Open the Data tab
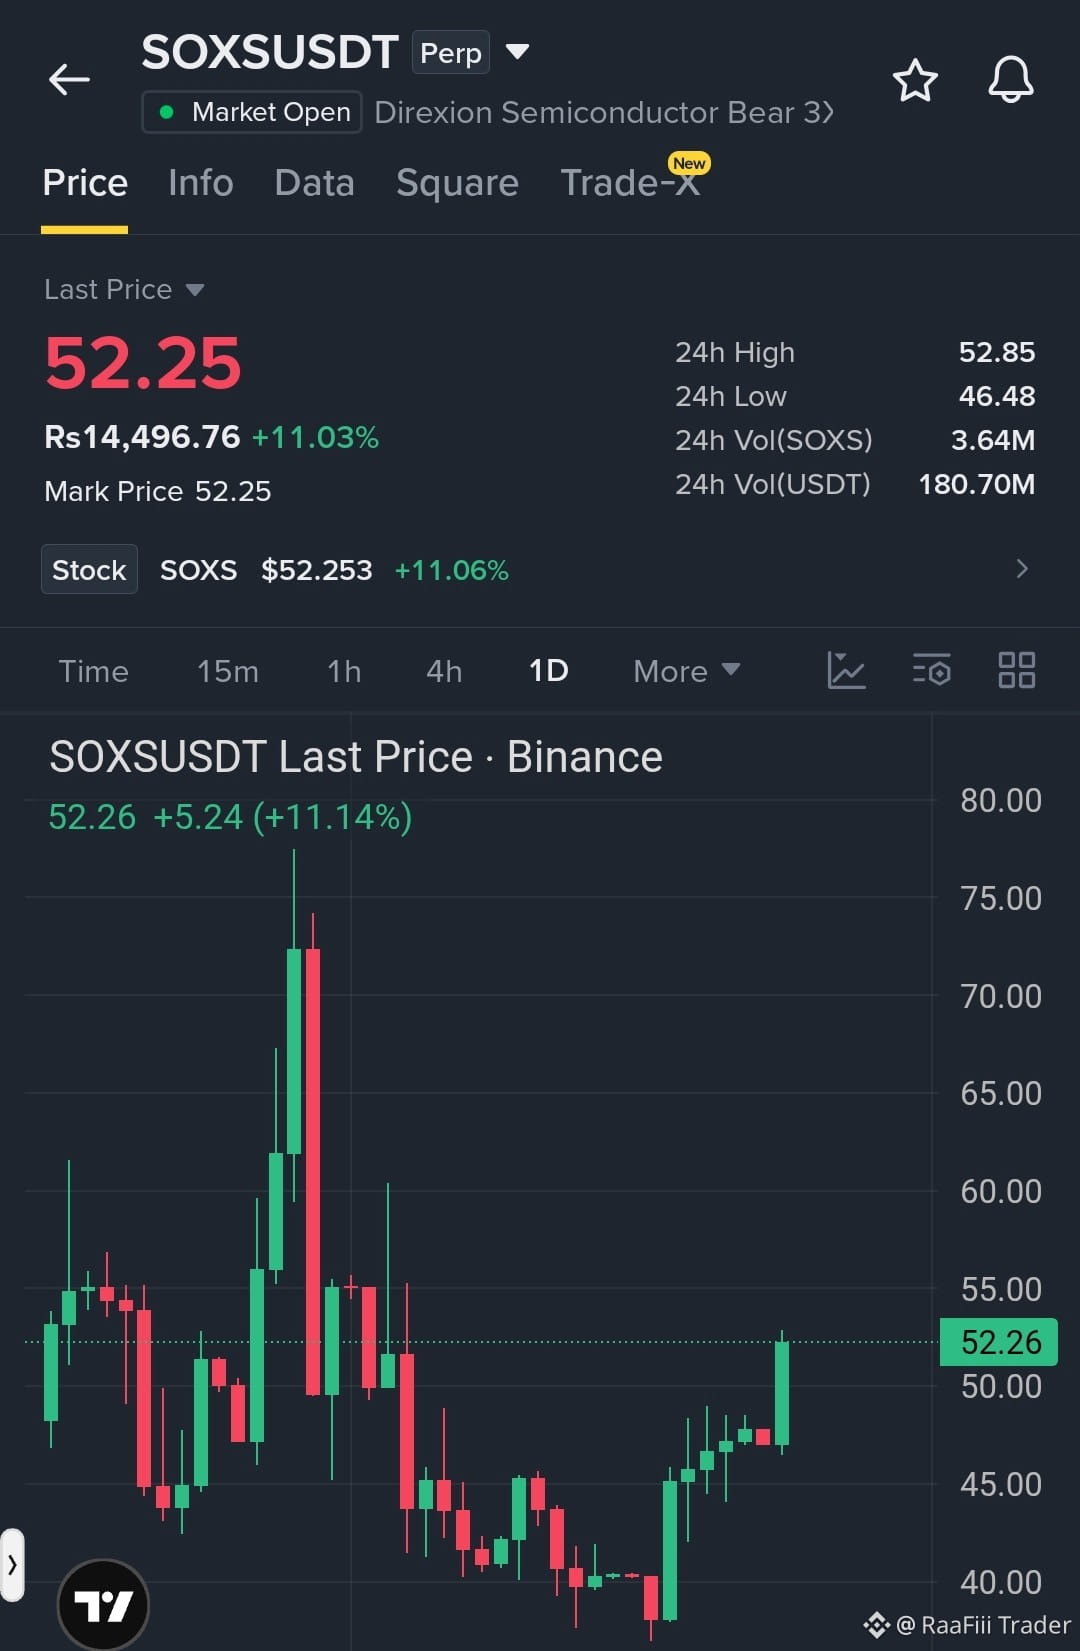Screen dimensions: 1080x1651 tap(315, 183)
